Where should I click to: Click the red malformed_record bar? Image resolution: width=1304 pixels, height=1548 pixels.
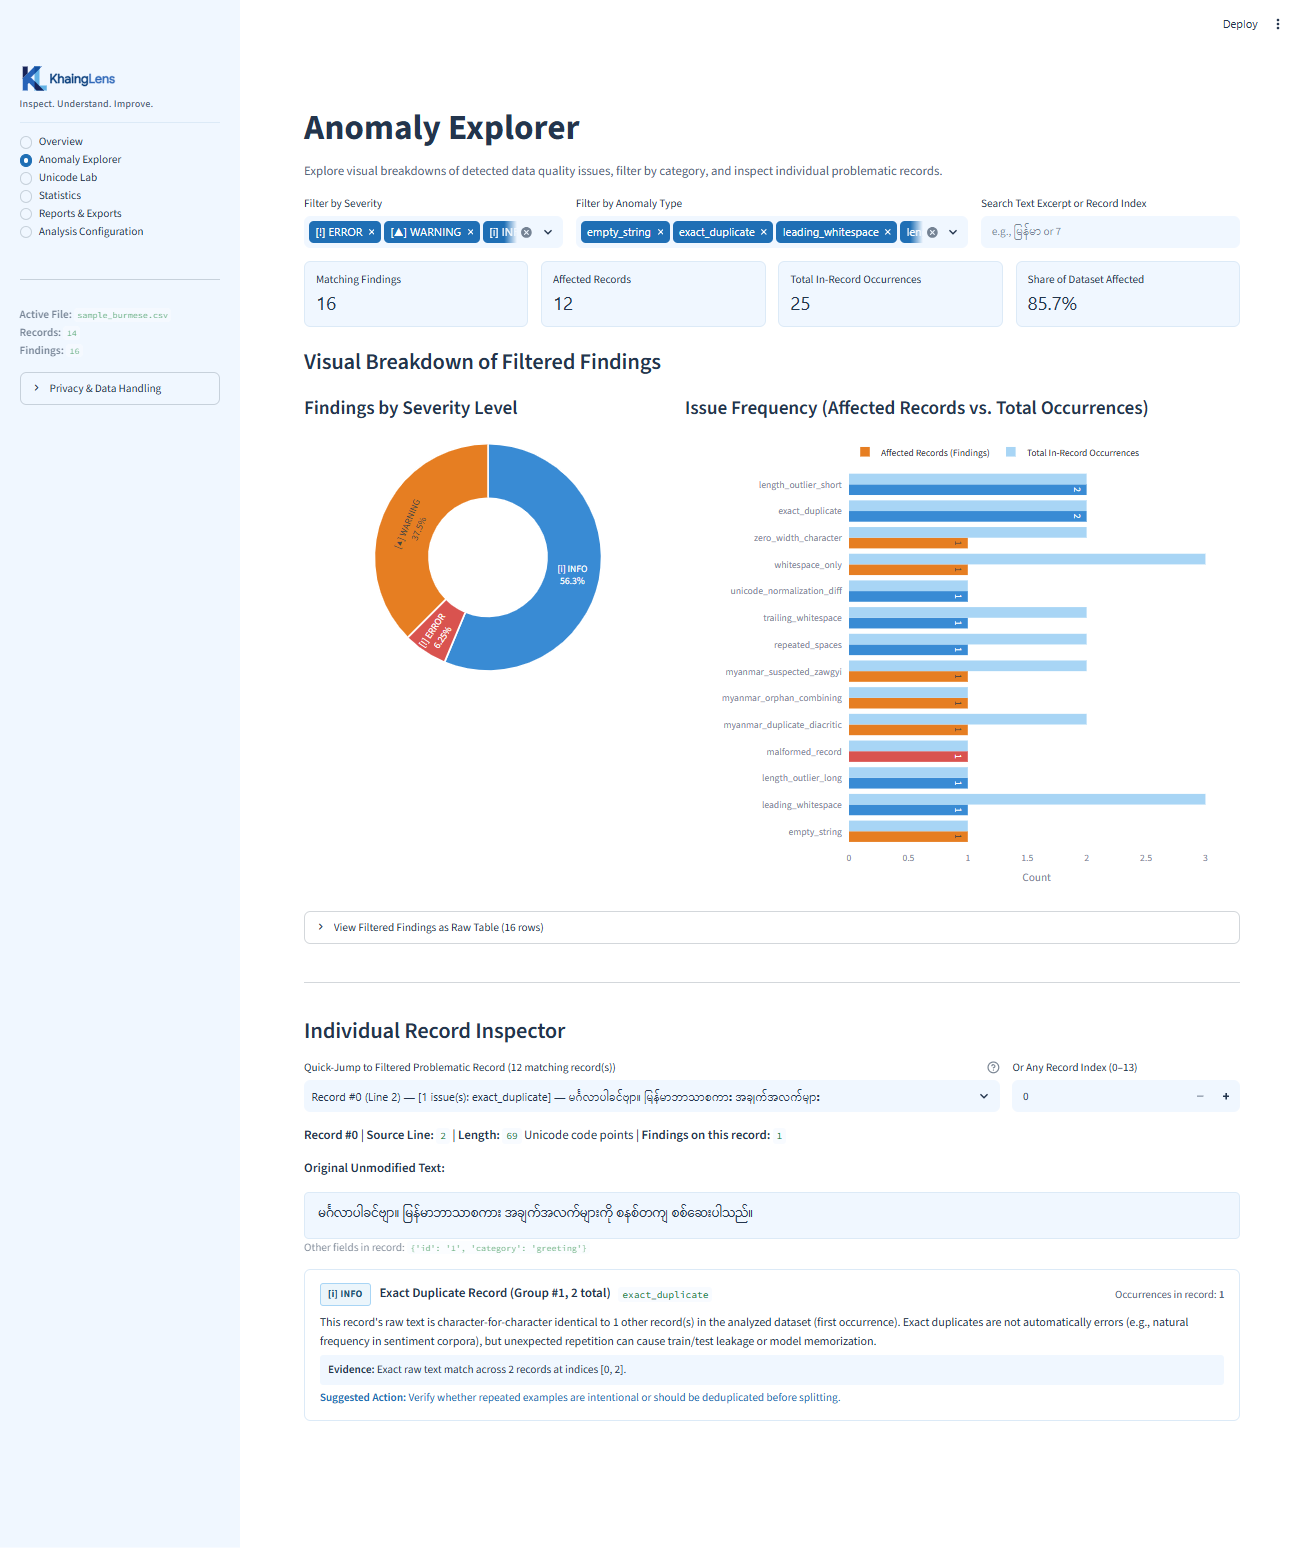pyautogui.click(x=908, y=756)
